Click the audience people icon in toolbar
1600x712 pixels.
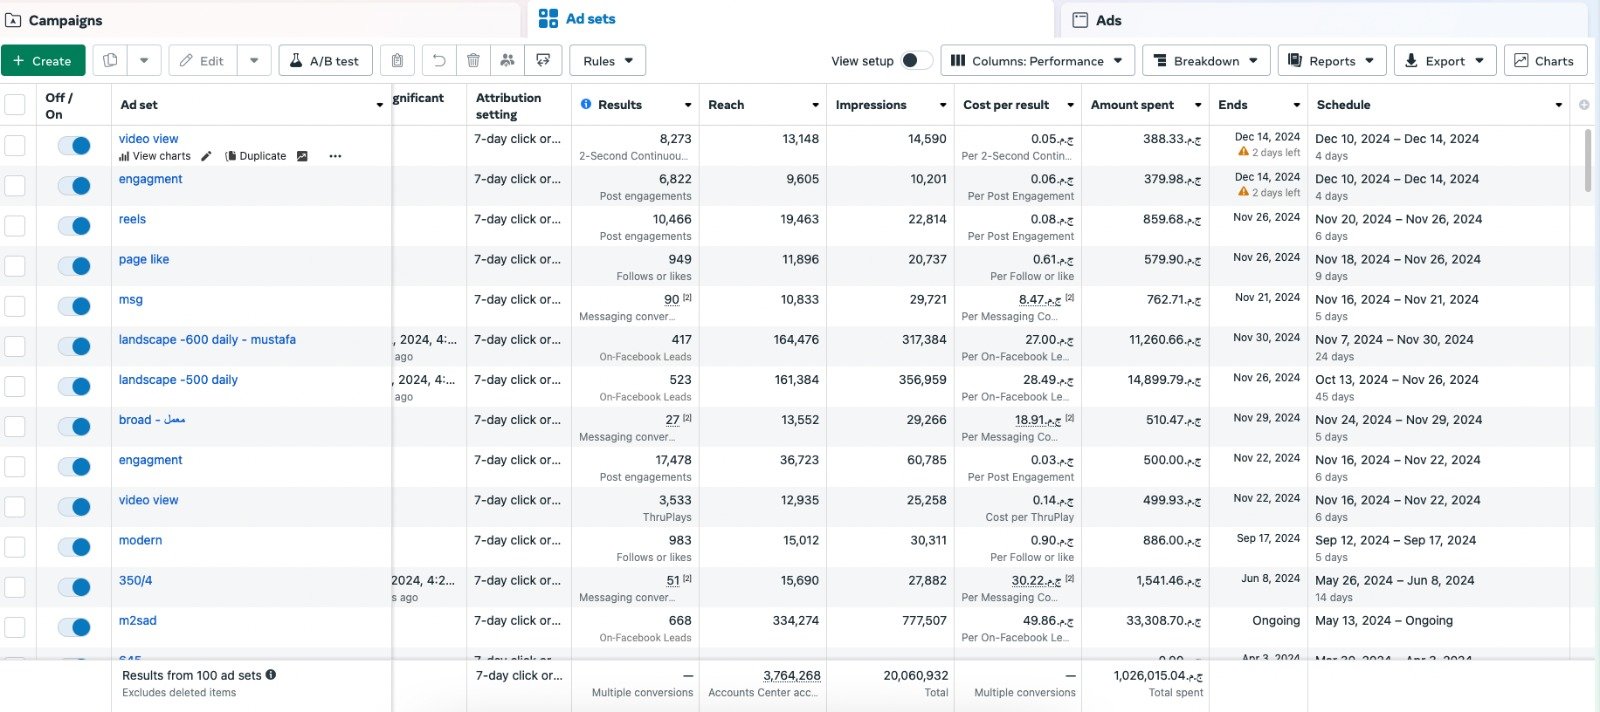508,61
